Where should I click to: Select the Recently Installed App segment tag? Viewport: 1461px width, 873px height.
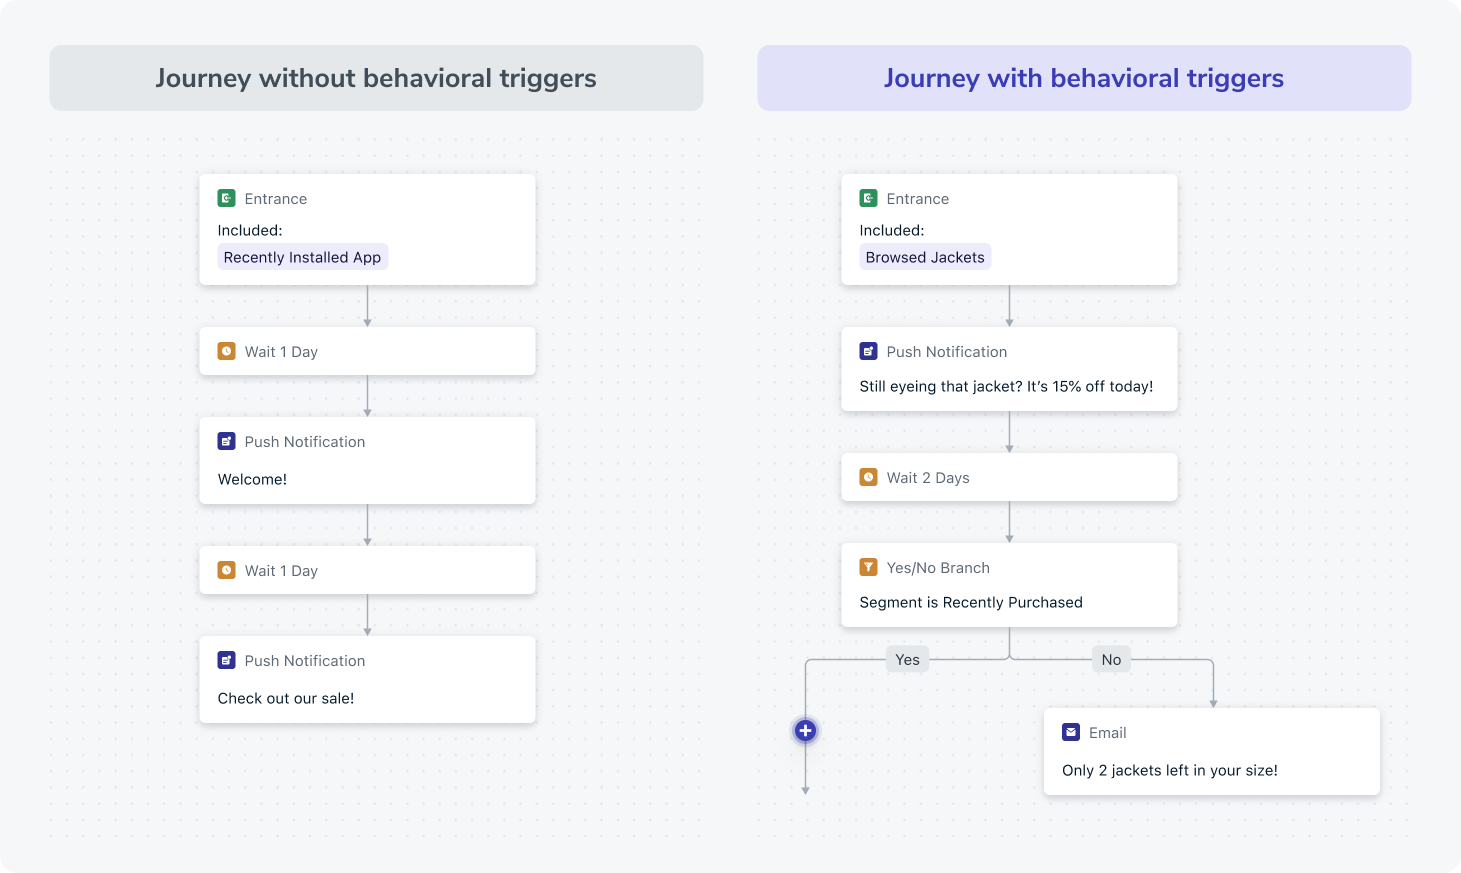click(x=303, y=257)
